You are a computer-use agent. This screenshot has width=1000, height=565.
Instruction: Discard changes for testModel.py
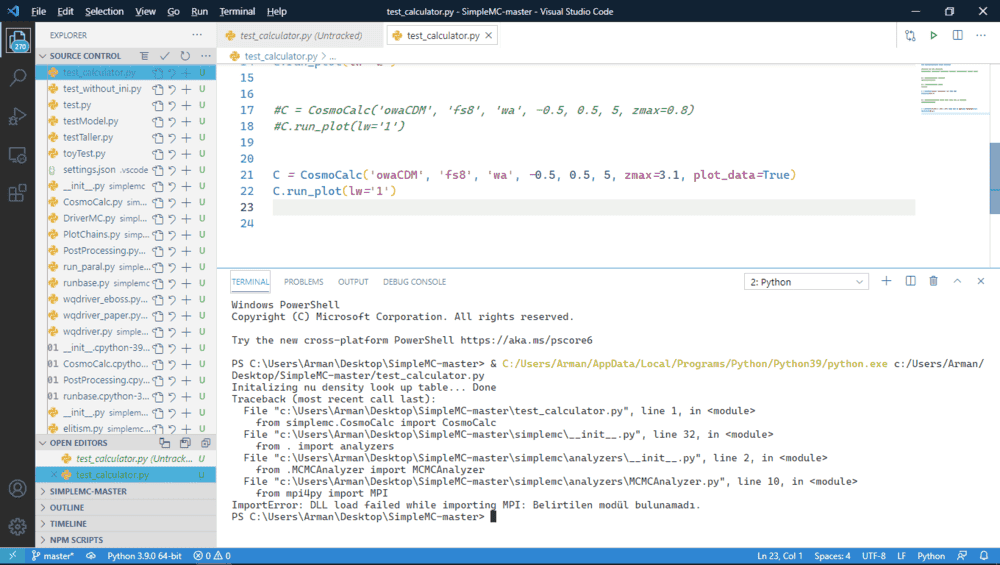coord(172,121)
